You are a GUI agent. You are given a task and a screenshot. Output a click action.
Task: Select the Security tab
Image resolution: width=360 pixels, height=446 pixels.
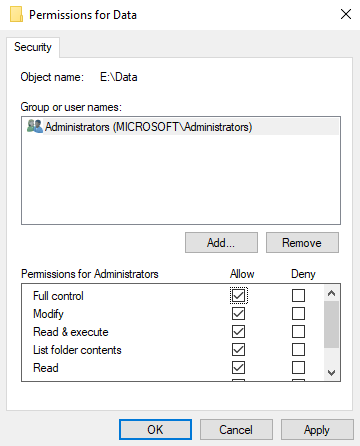click(x=33, y=47)
